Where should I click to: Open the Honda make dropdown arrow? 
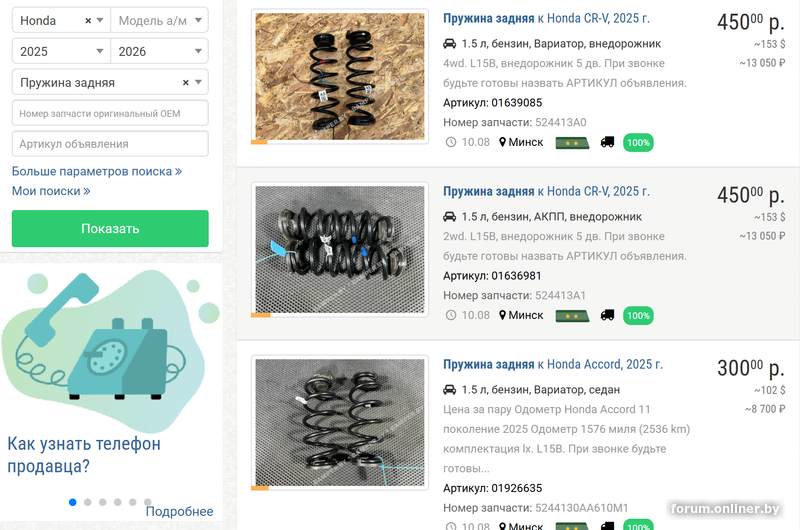(x=100, y=20)
